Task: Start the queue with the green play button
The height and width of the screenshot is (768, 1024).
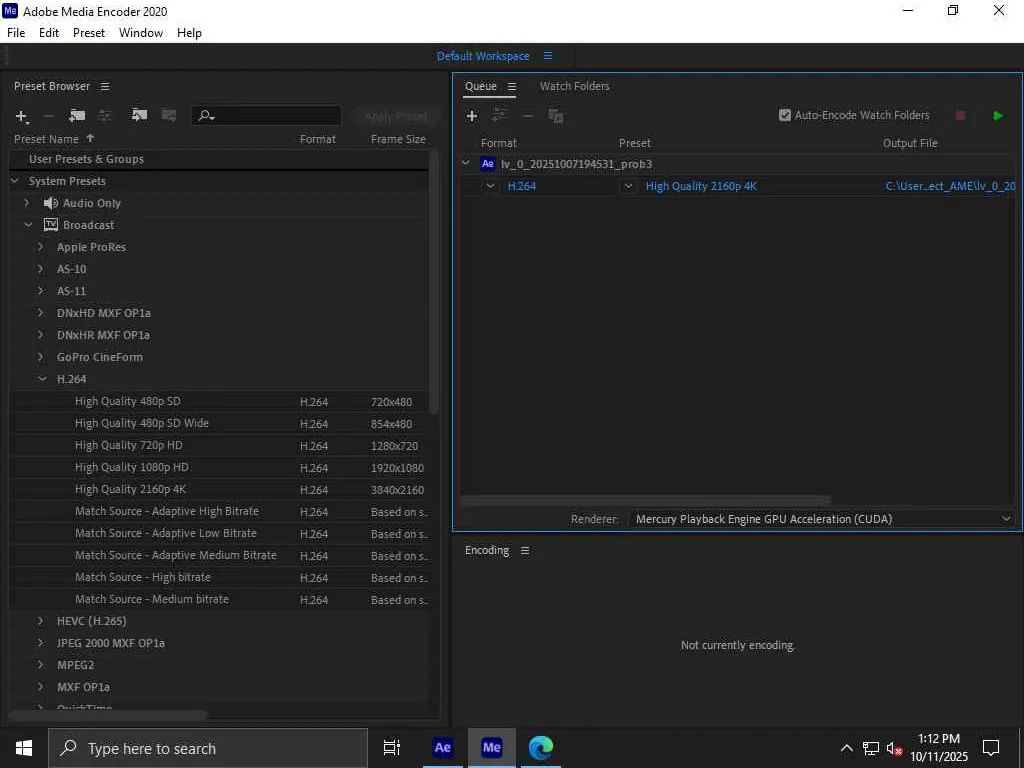Action: [998, 116]
